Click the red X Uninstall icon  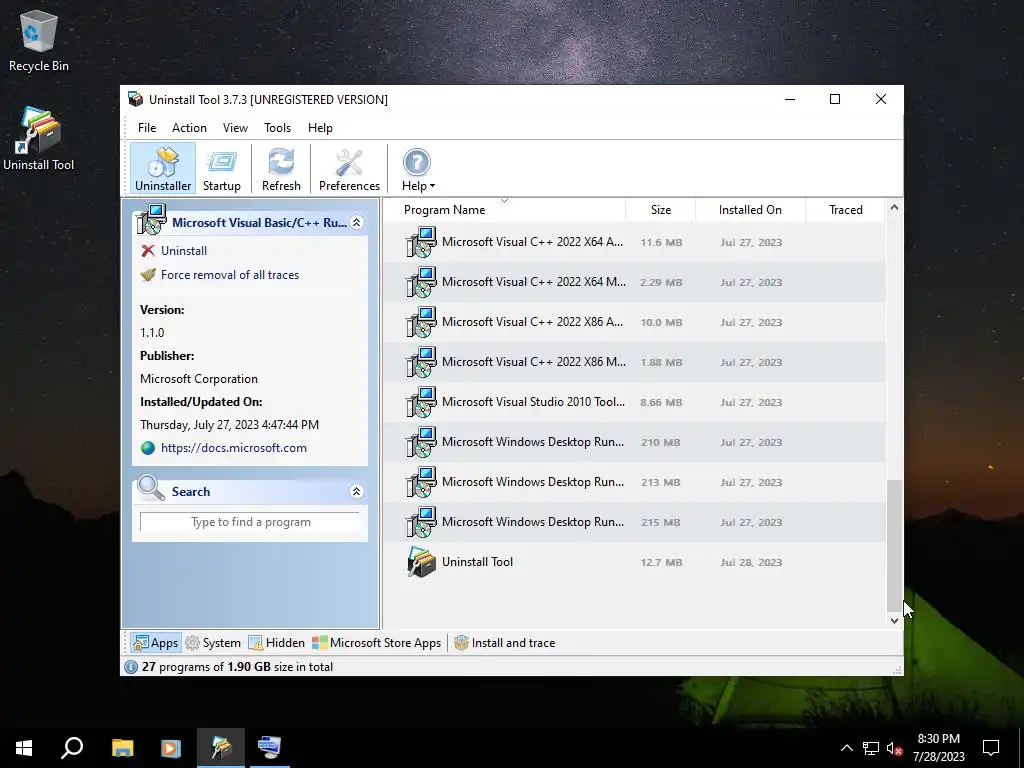coord(148,251)
